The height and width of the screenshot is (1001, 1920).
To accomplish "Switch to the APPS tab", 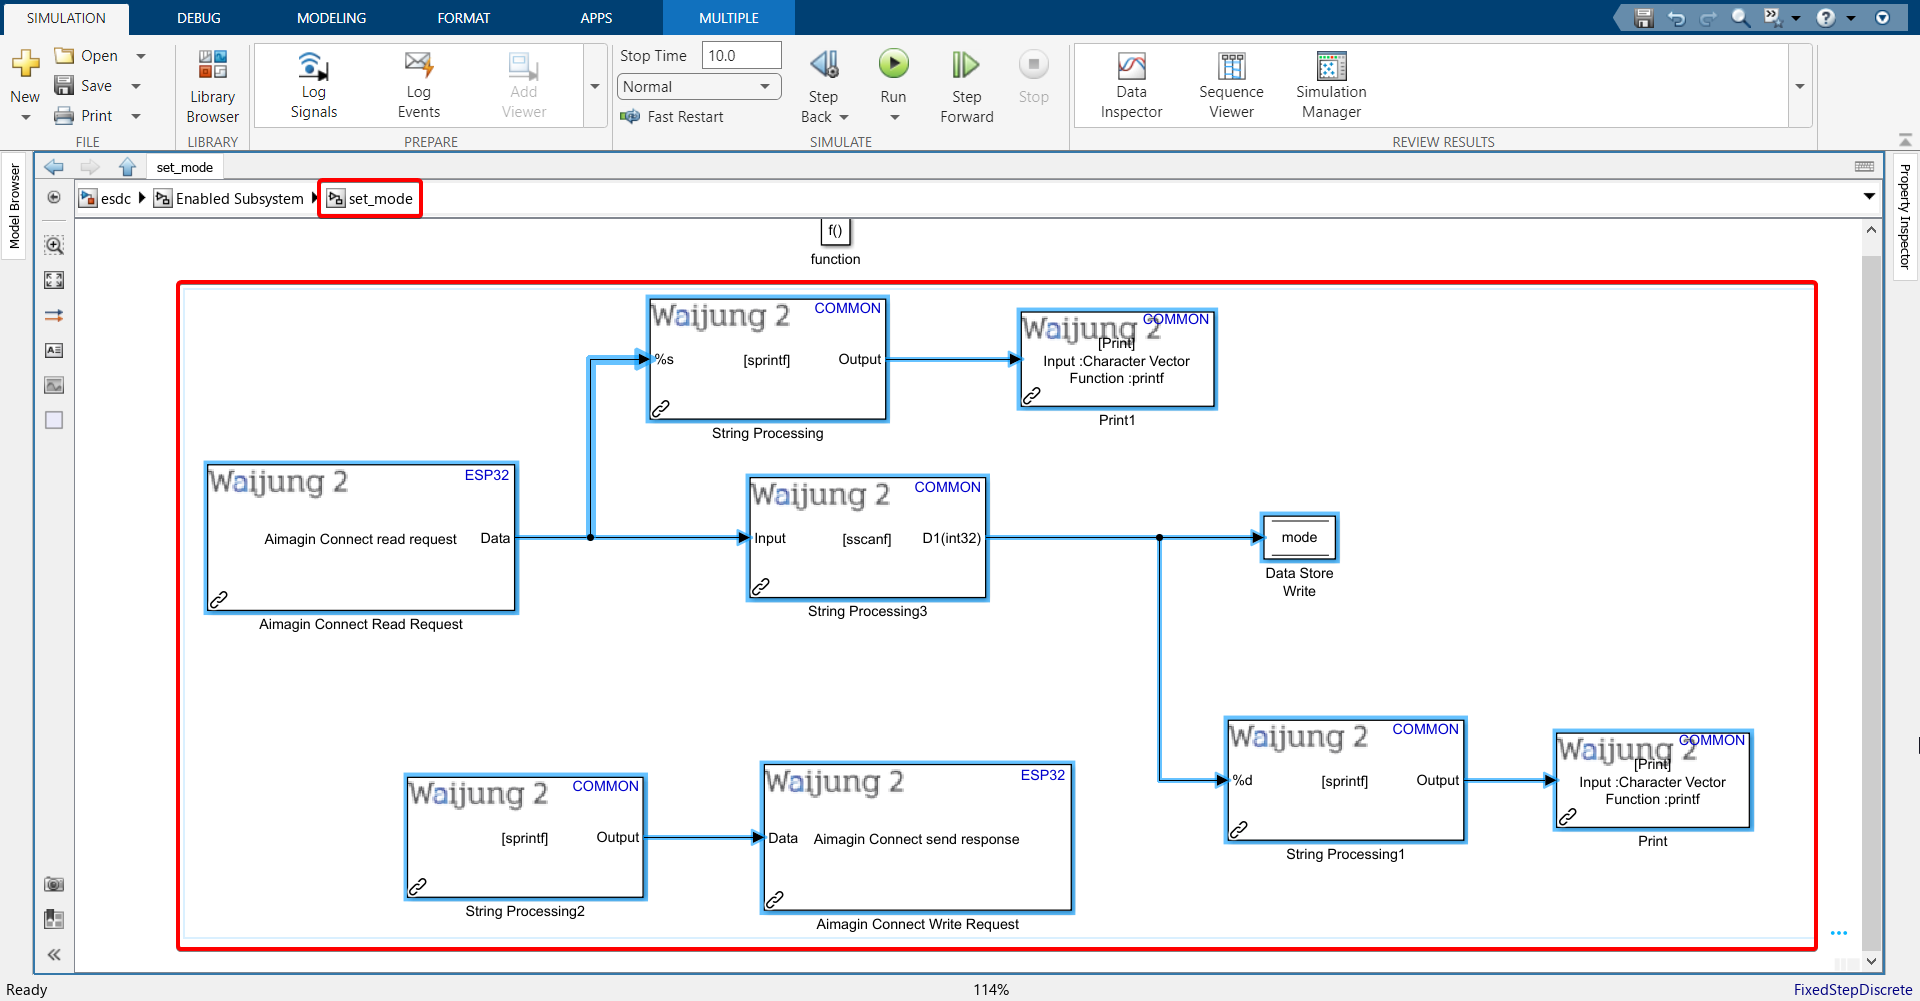I will [596, 18].
